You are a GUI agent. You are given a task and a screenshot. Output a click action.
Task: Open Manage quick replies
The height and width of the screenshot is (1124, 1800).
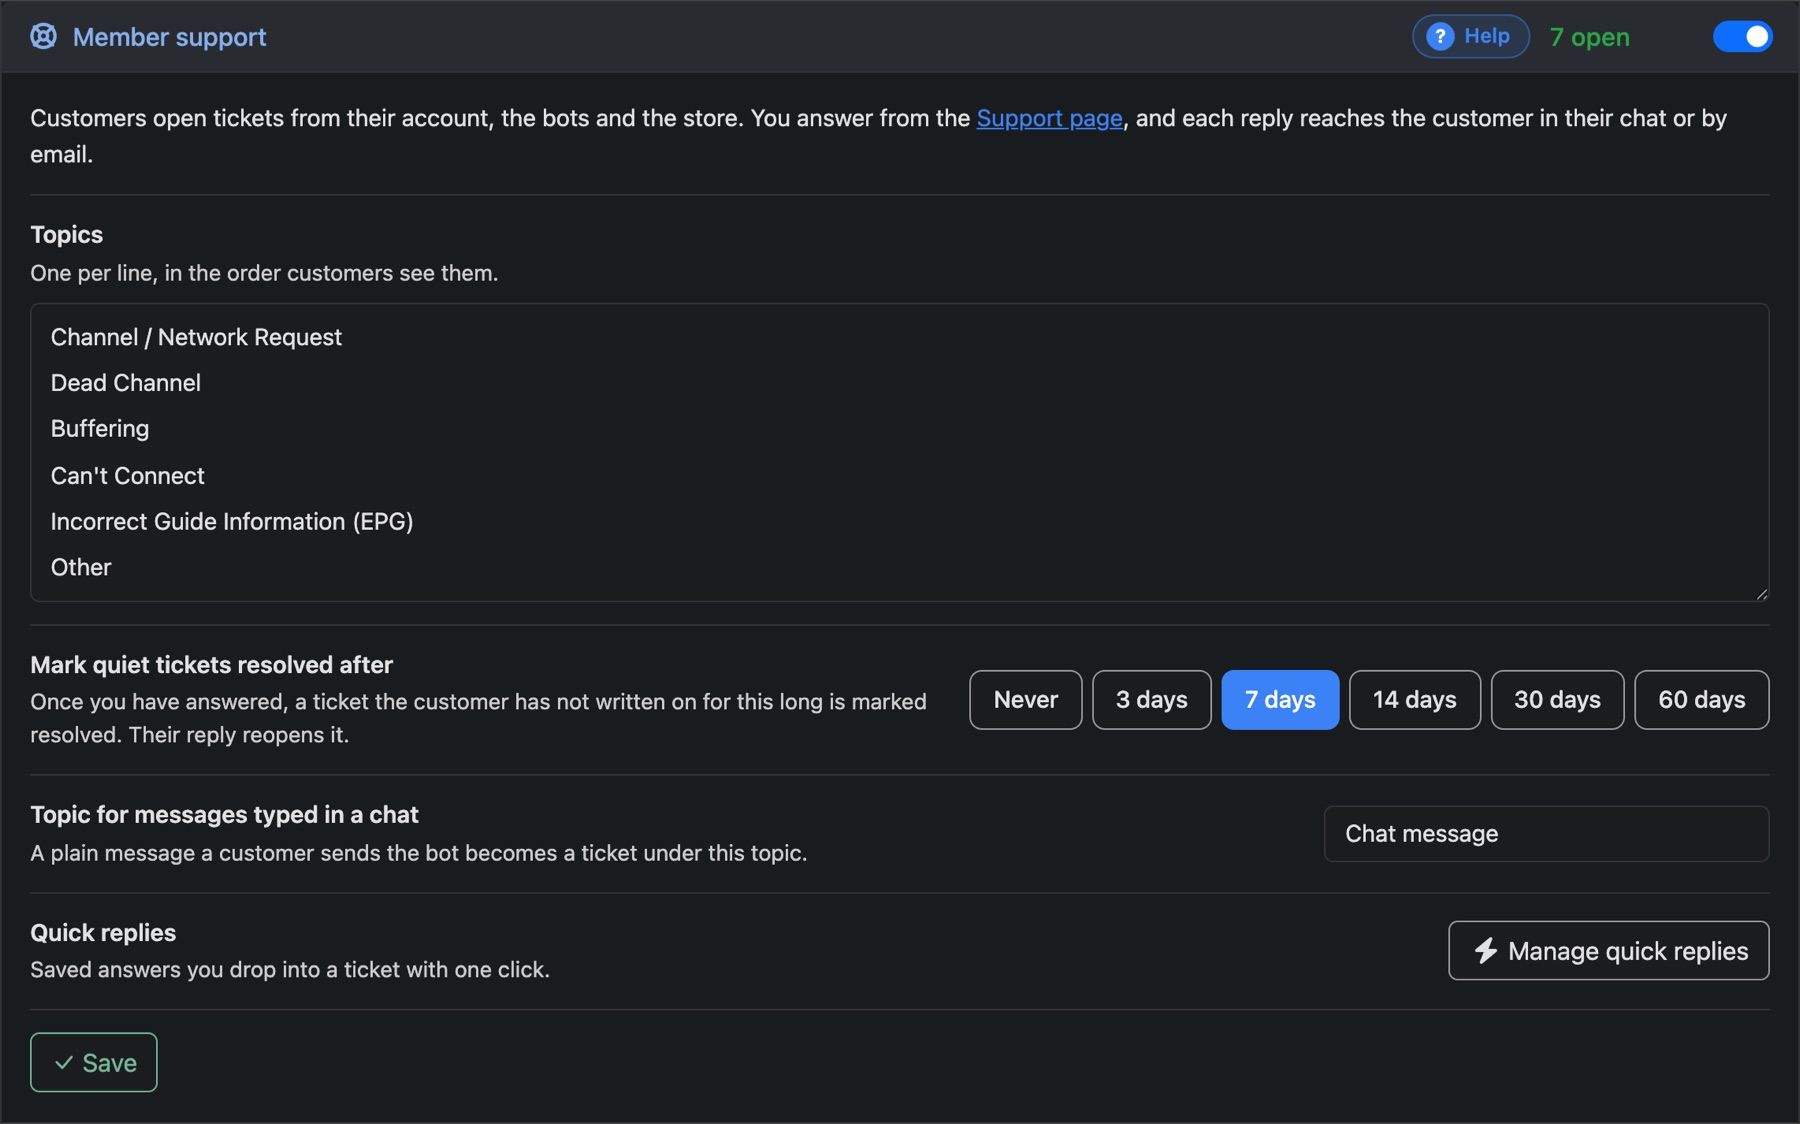[1608, 951]
